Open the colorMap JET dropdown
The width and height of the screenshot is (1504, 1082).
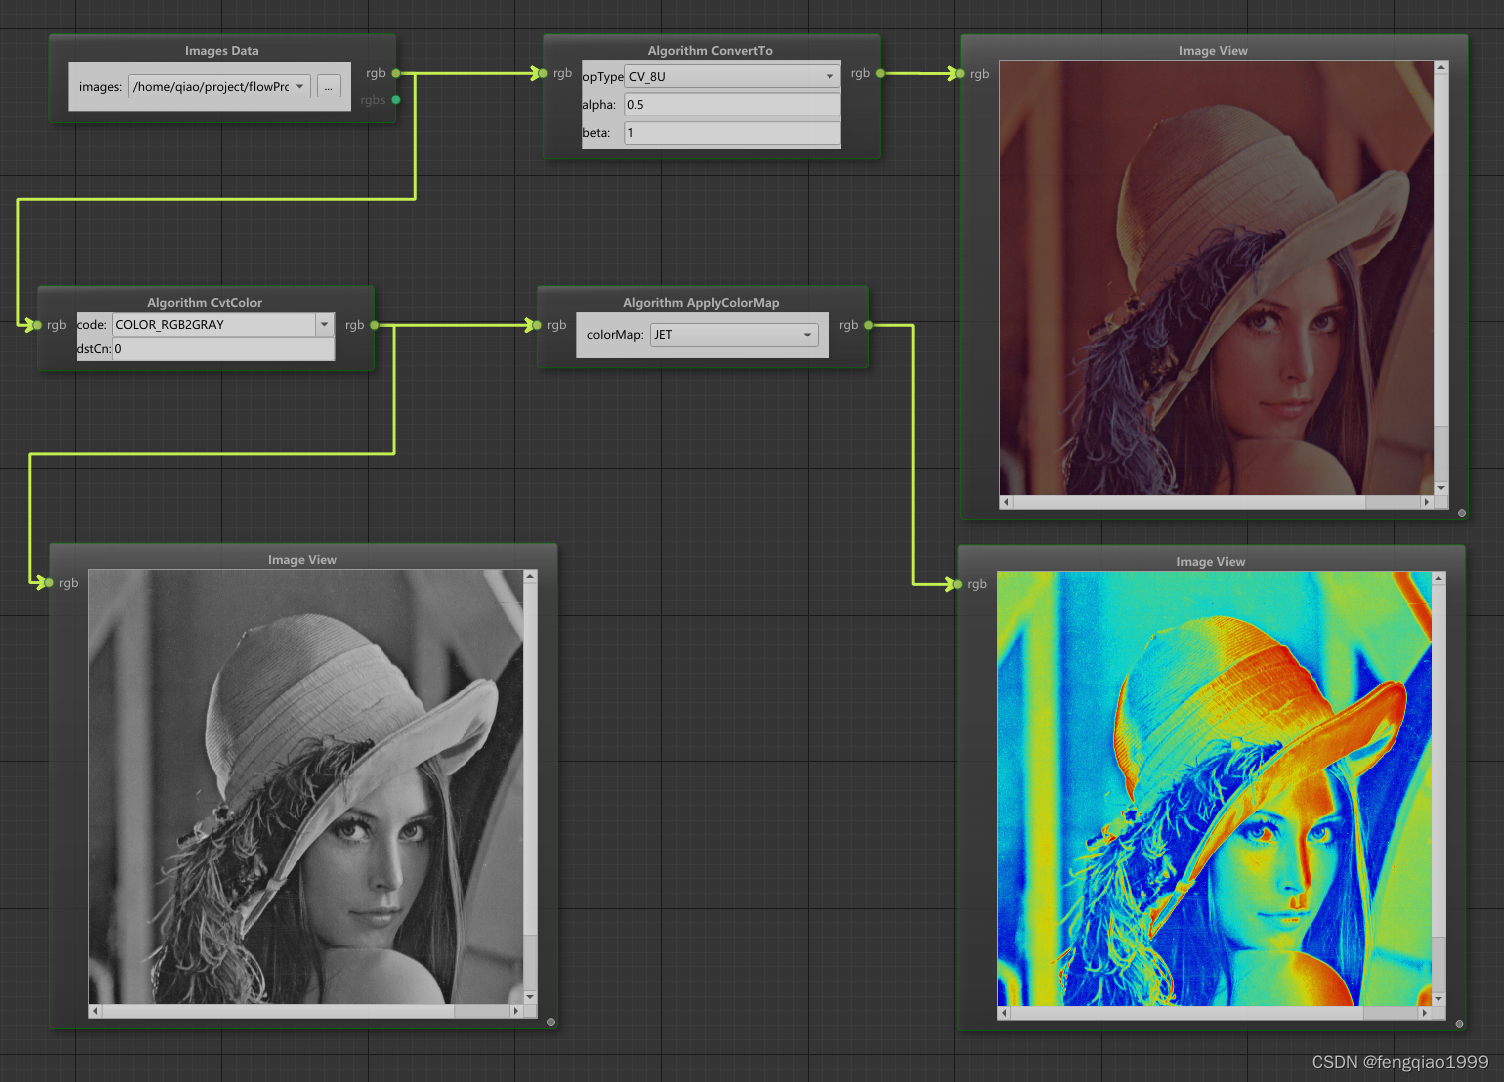click(734, 335)
